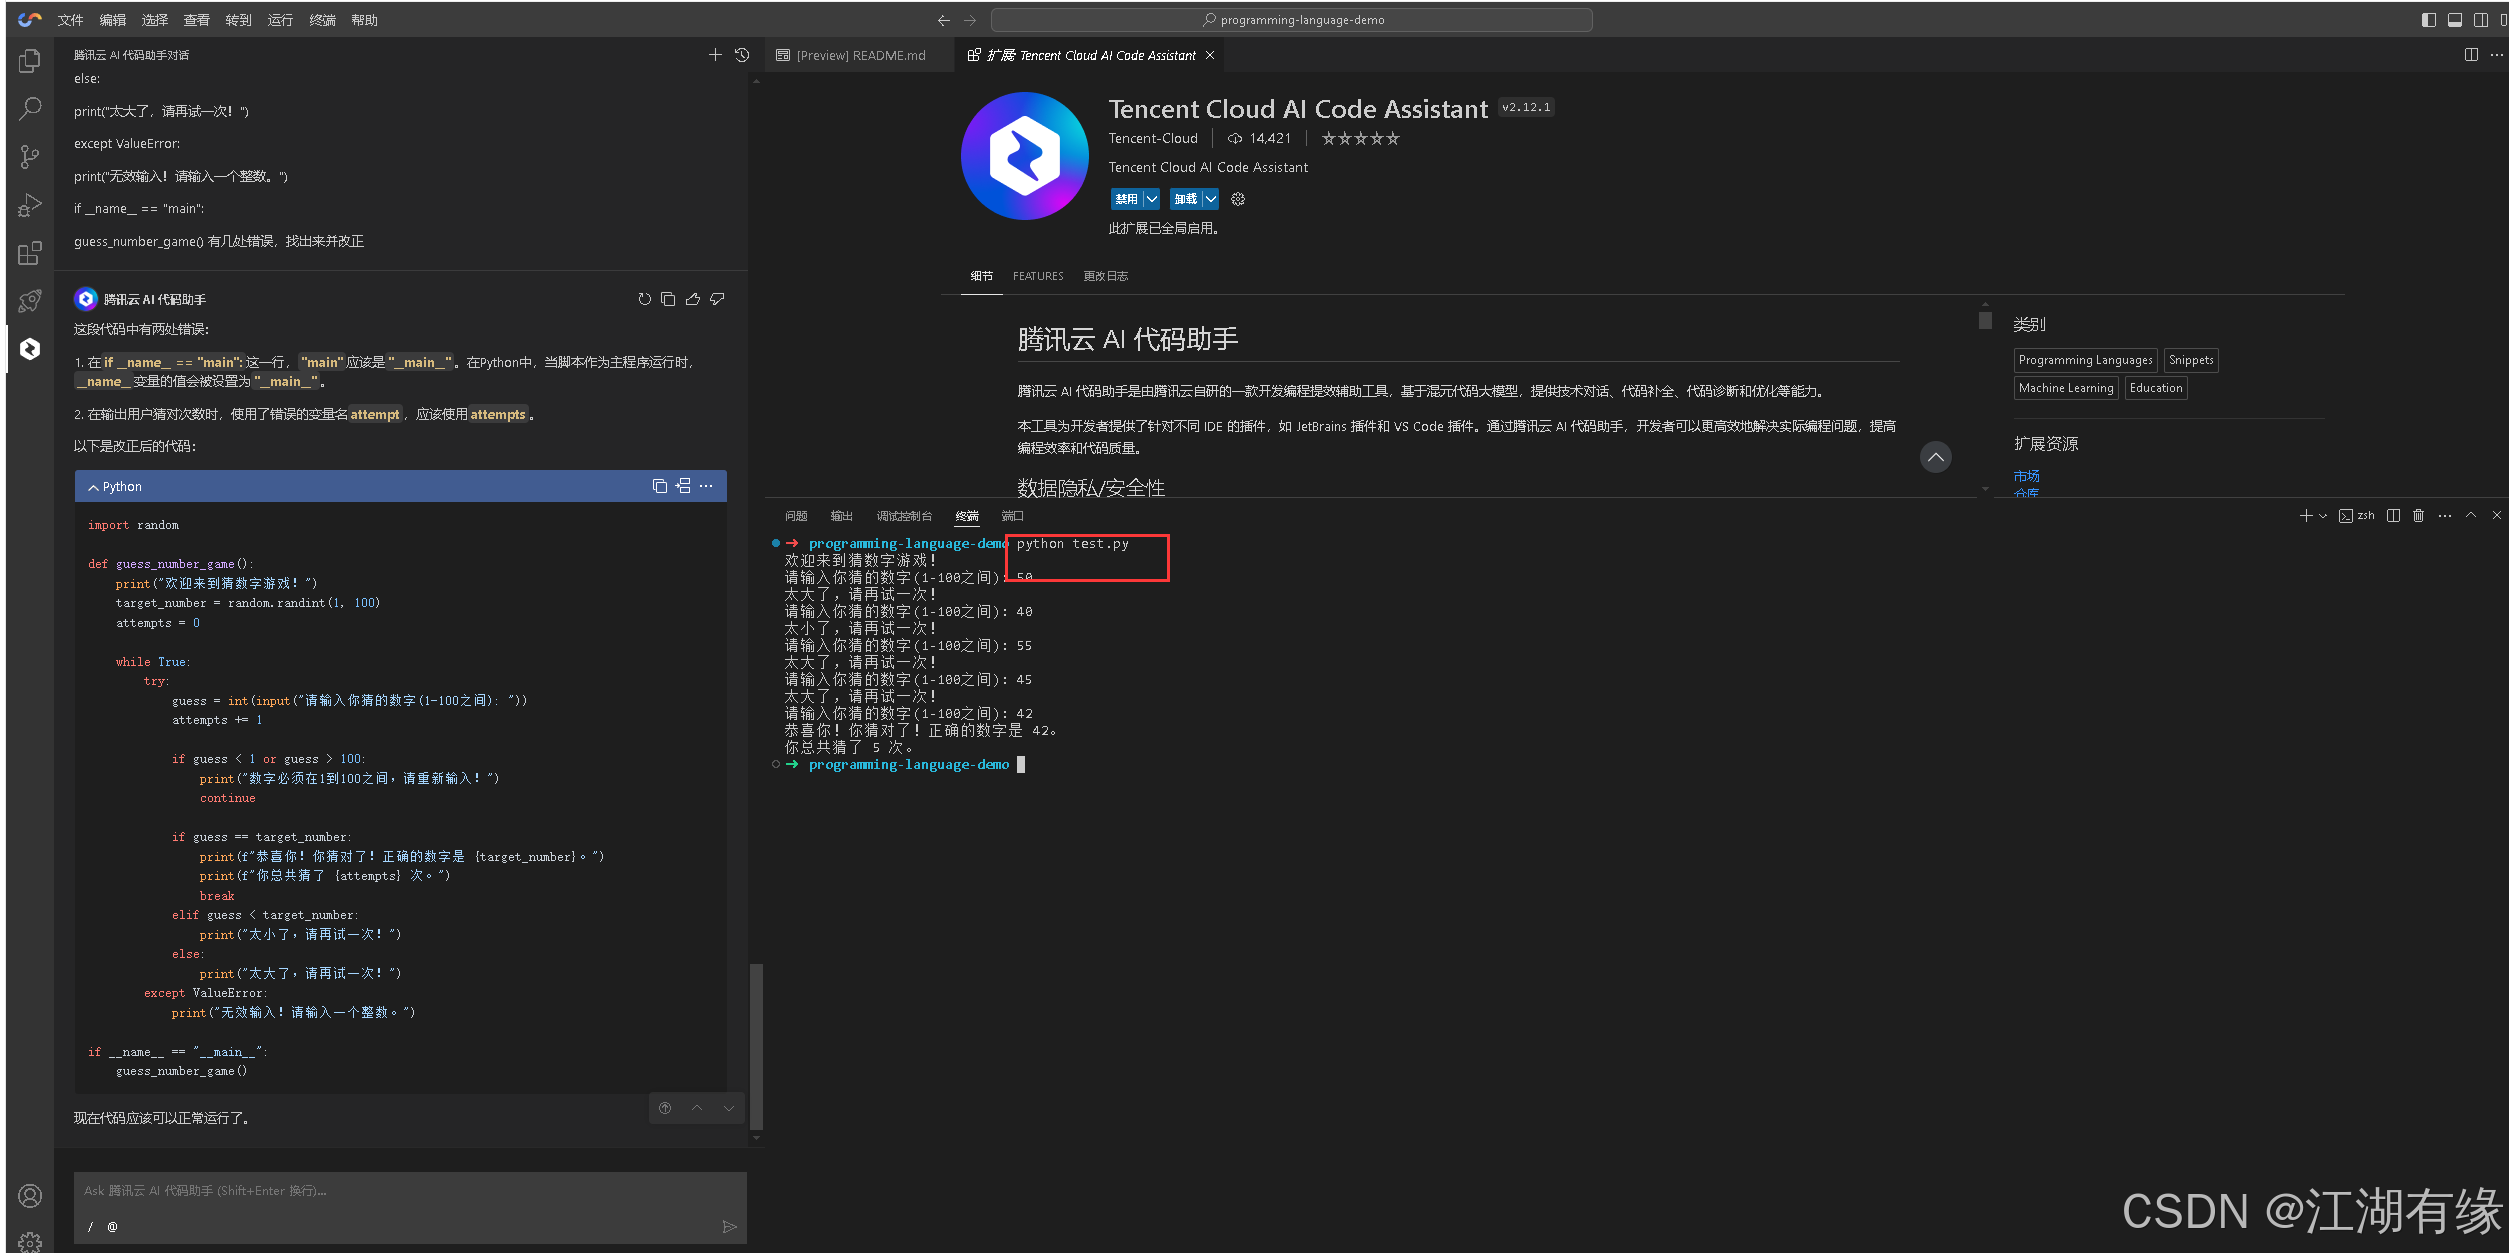The width and height of the screenshot is (2509, 1253).
Task: Click the Tencent-Cloud publisher name
Action: point(1152,138)
